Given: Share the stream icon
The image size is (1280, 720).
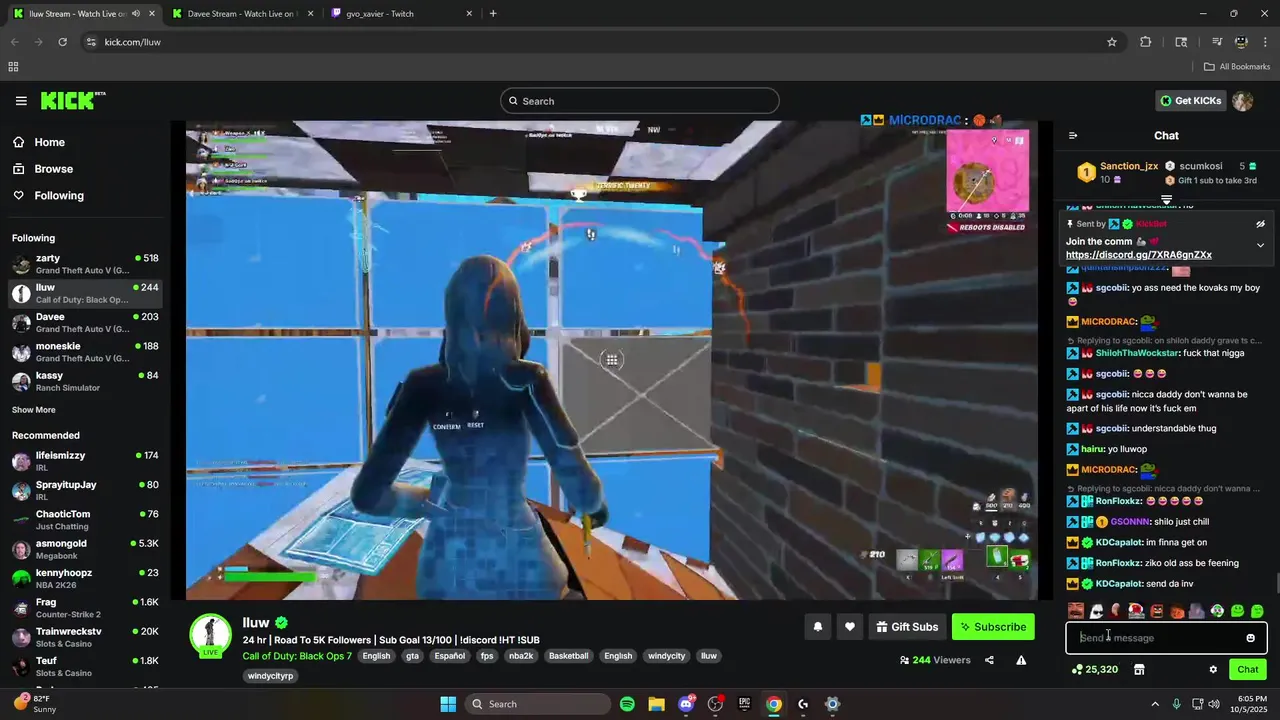Looking at the screenshot, I should 989,660.
